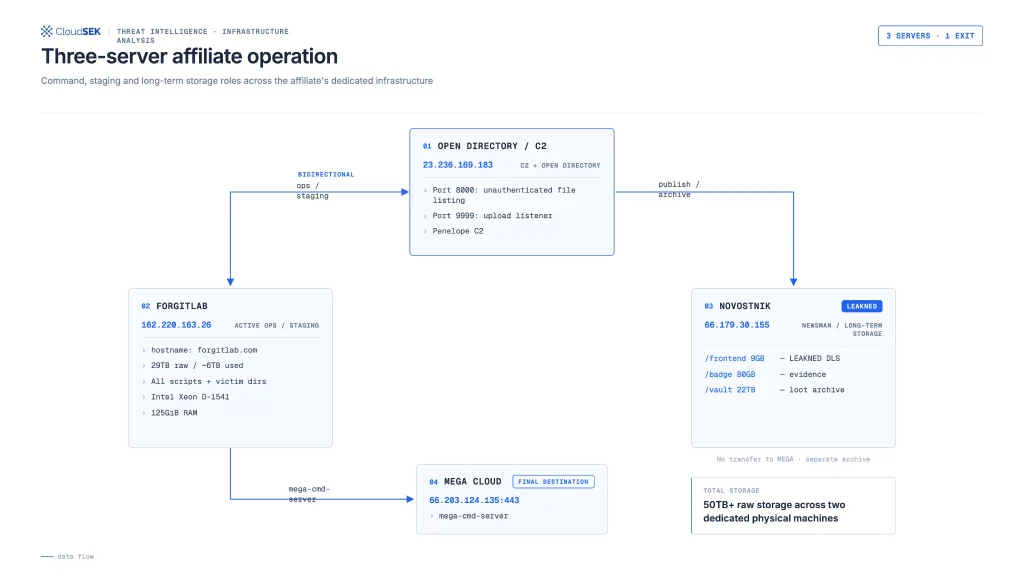Open the IP address 66.179.30.155
1024x576 pixels.
click(x=737, y=325)
